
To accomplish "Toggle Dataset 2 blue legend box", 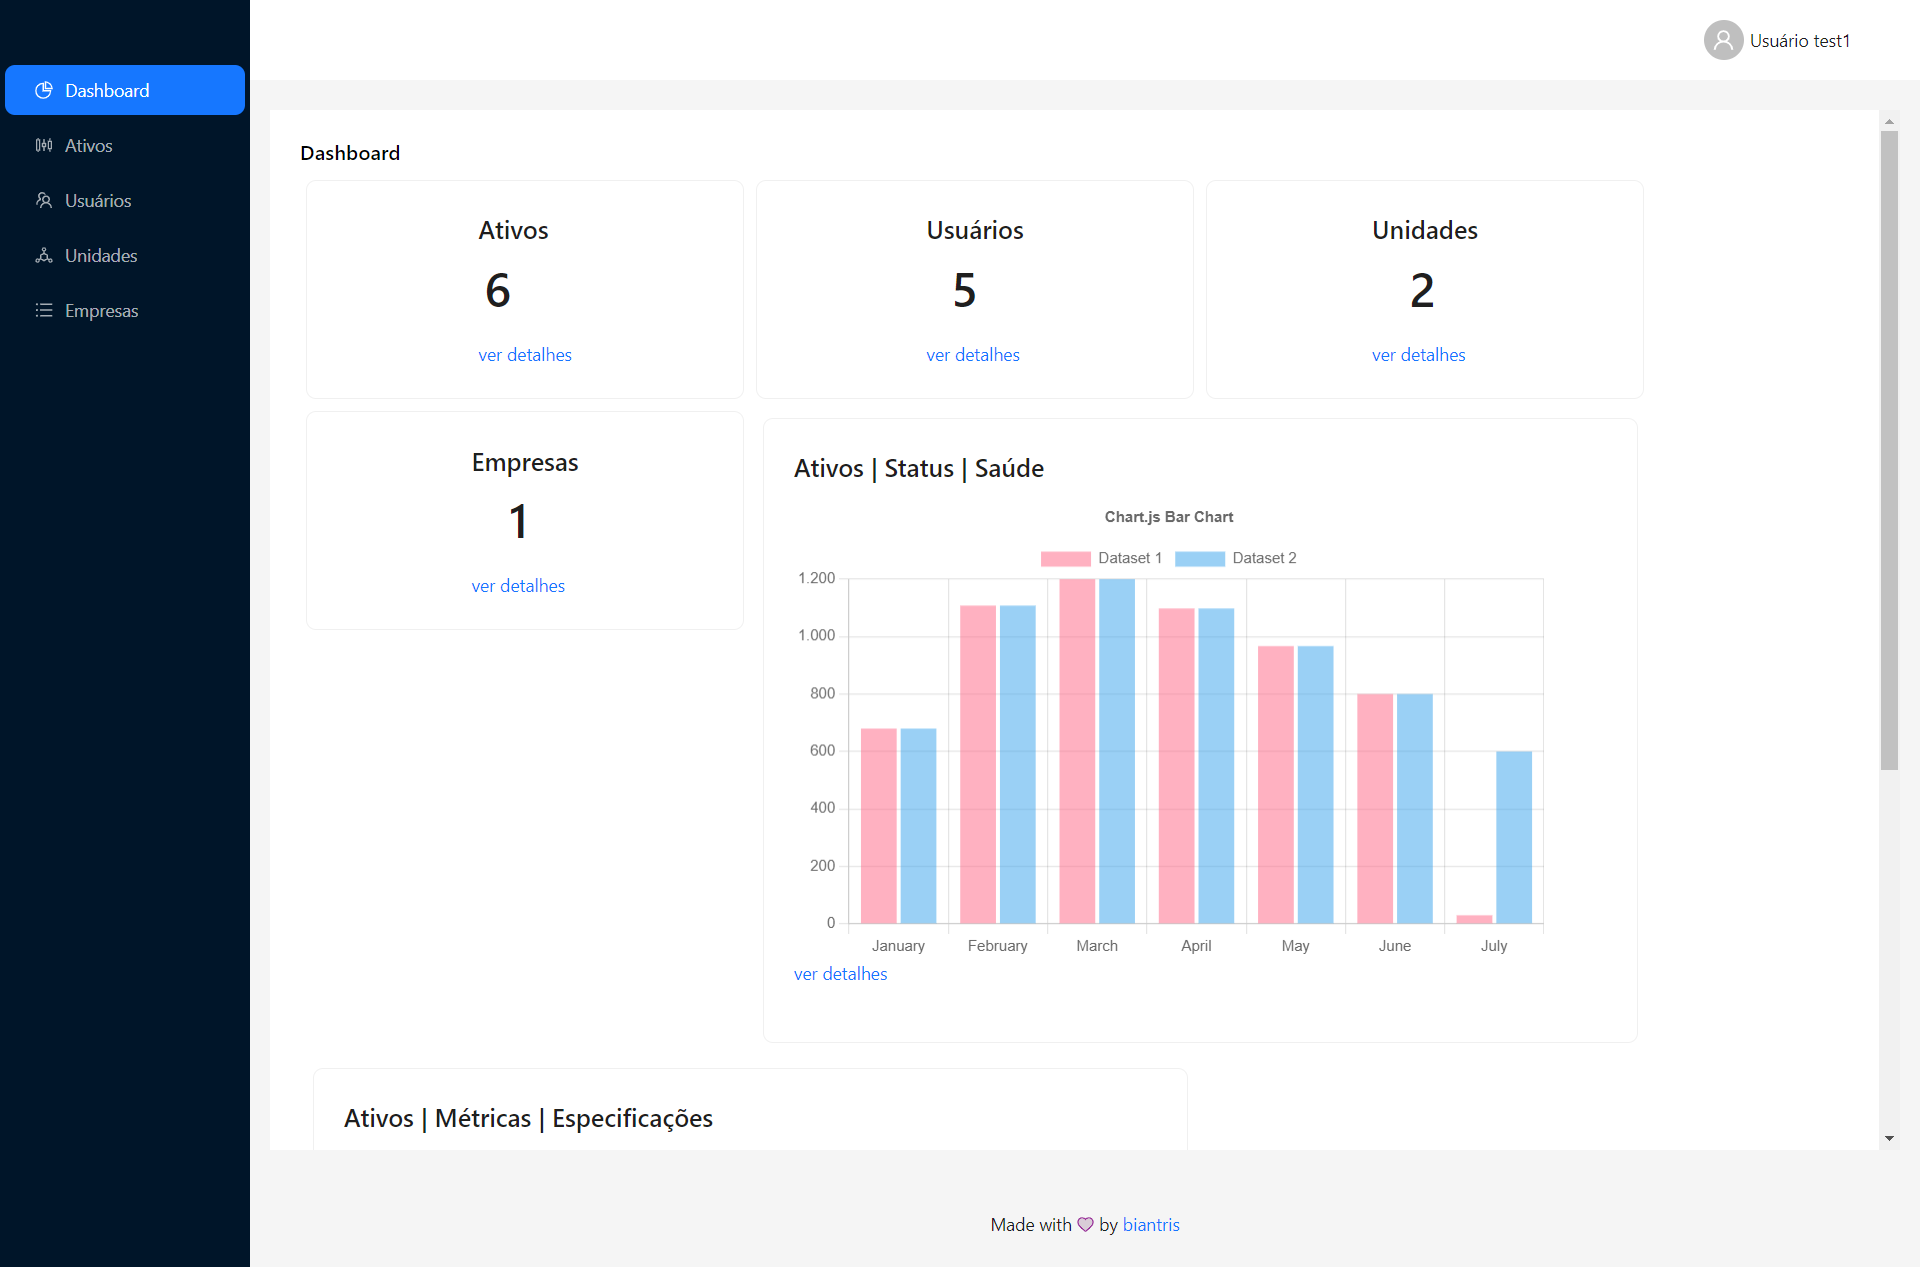I will [x=1199, y=559].
